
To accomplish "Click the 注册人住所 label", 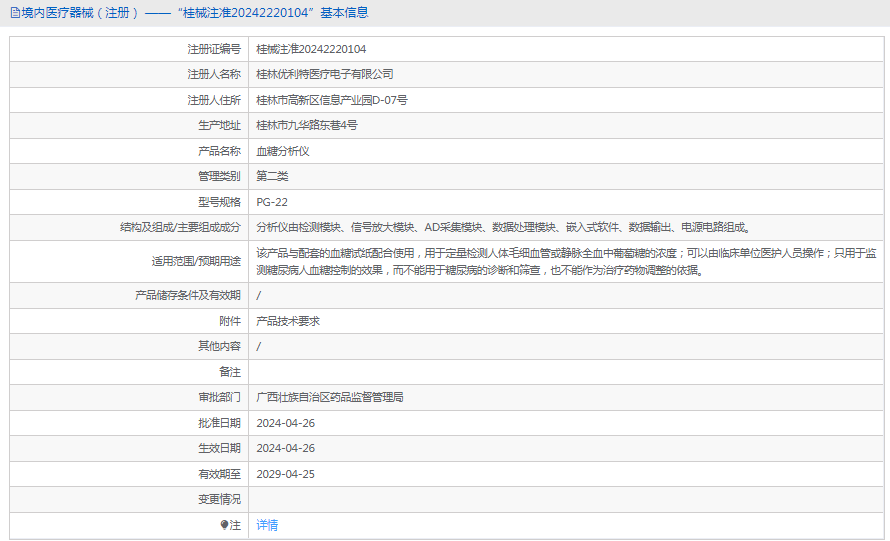I will [x=214, y=100].
